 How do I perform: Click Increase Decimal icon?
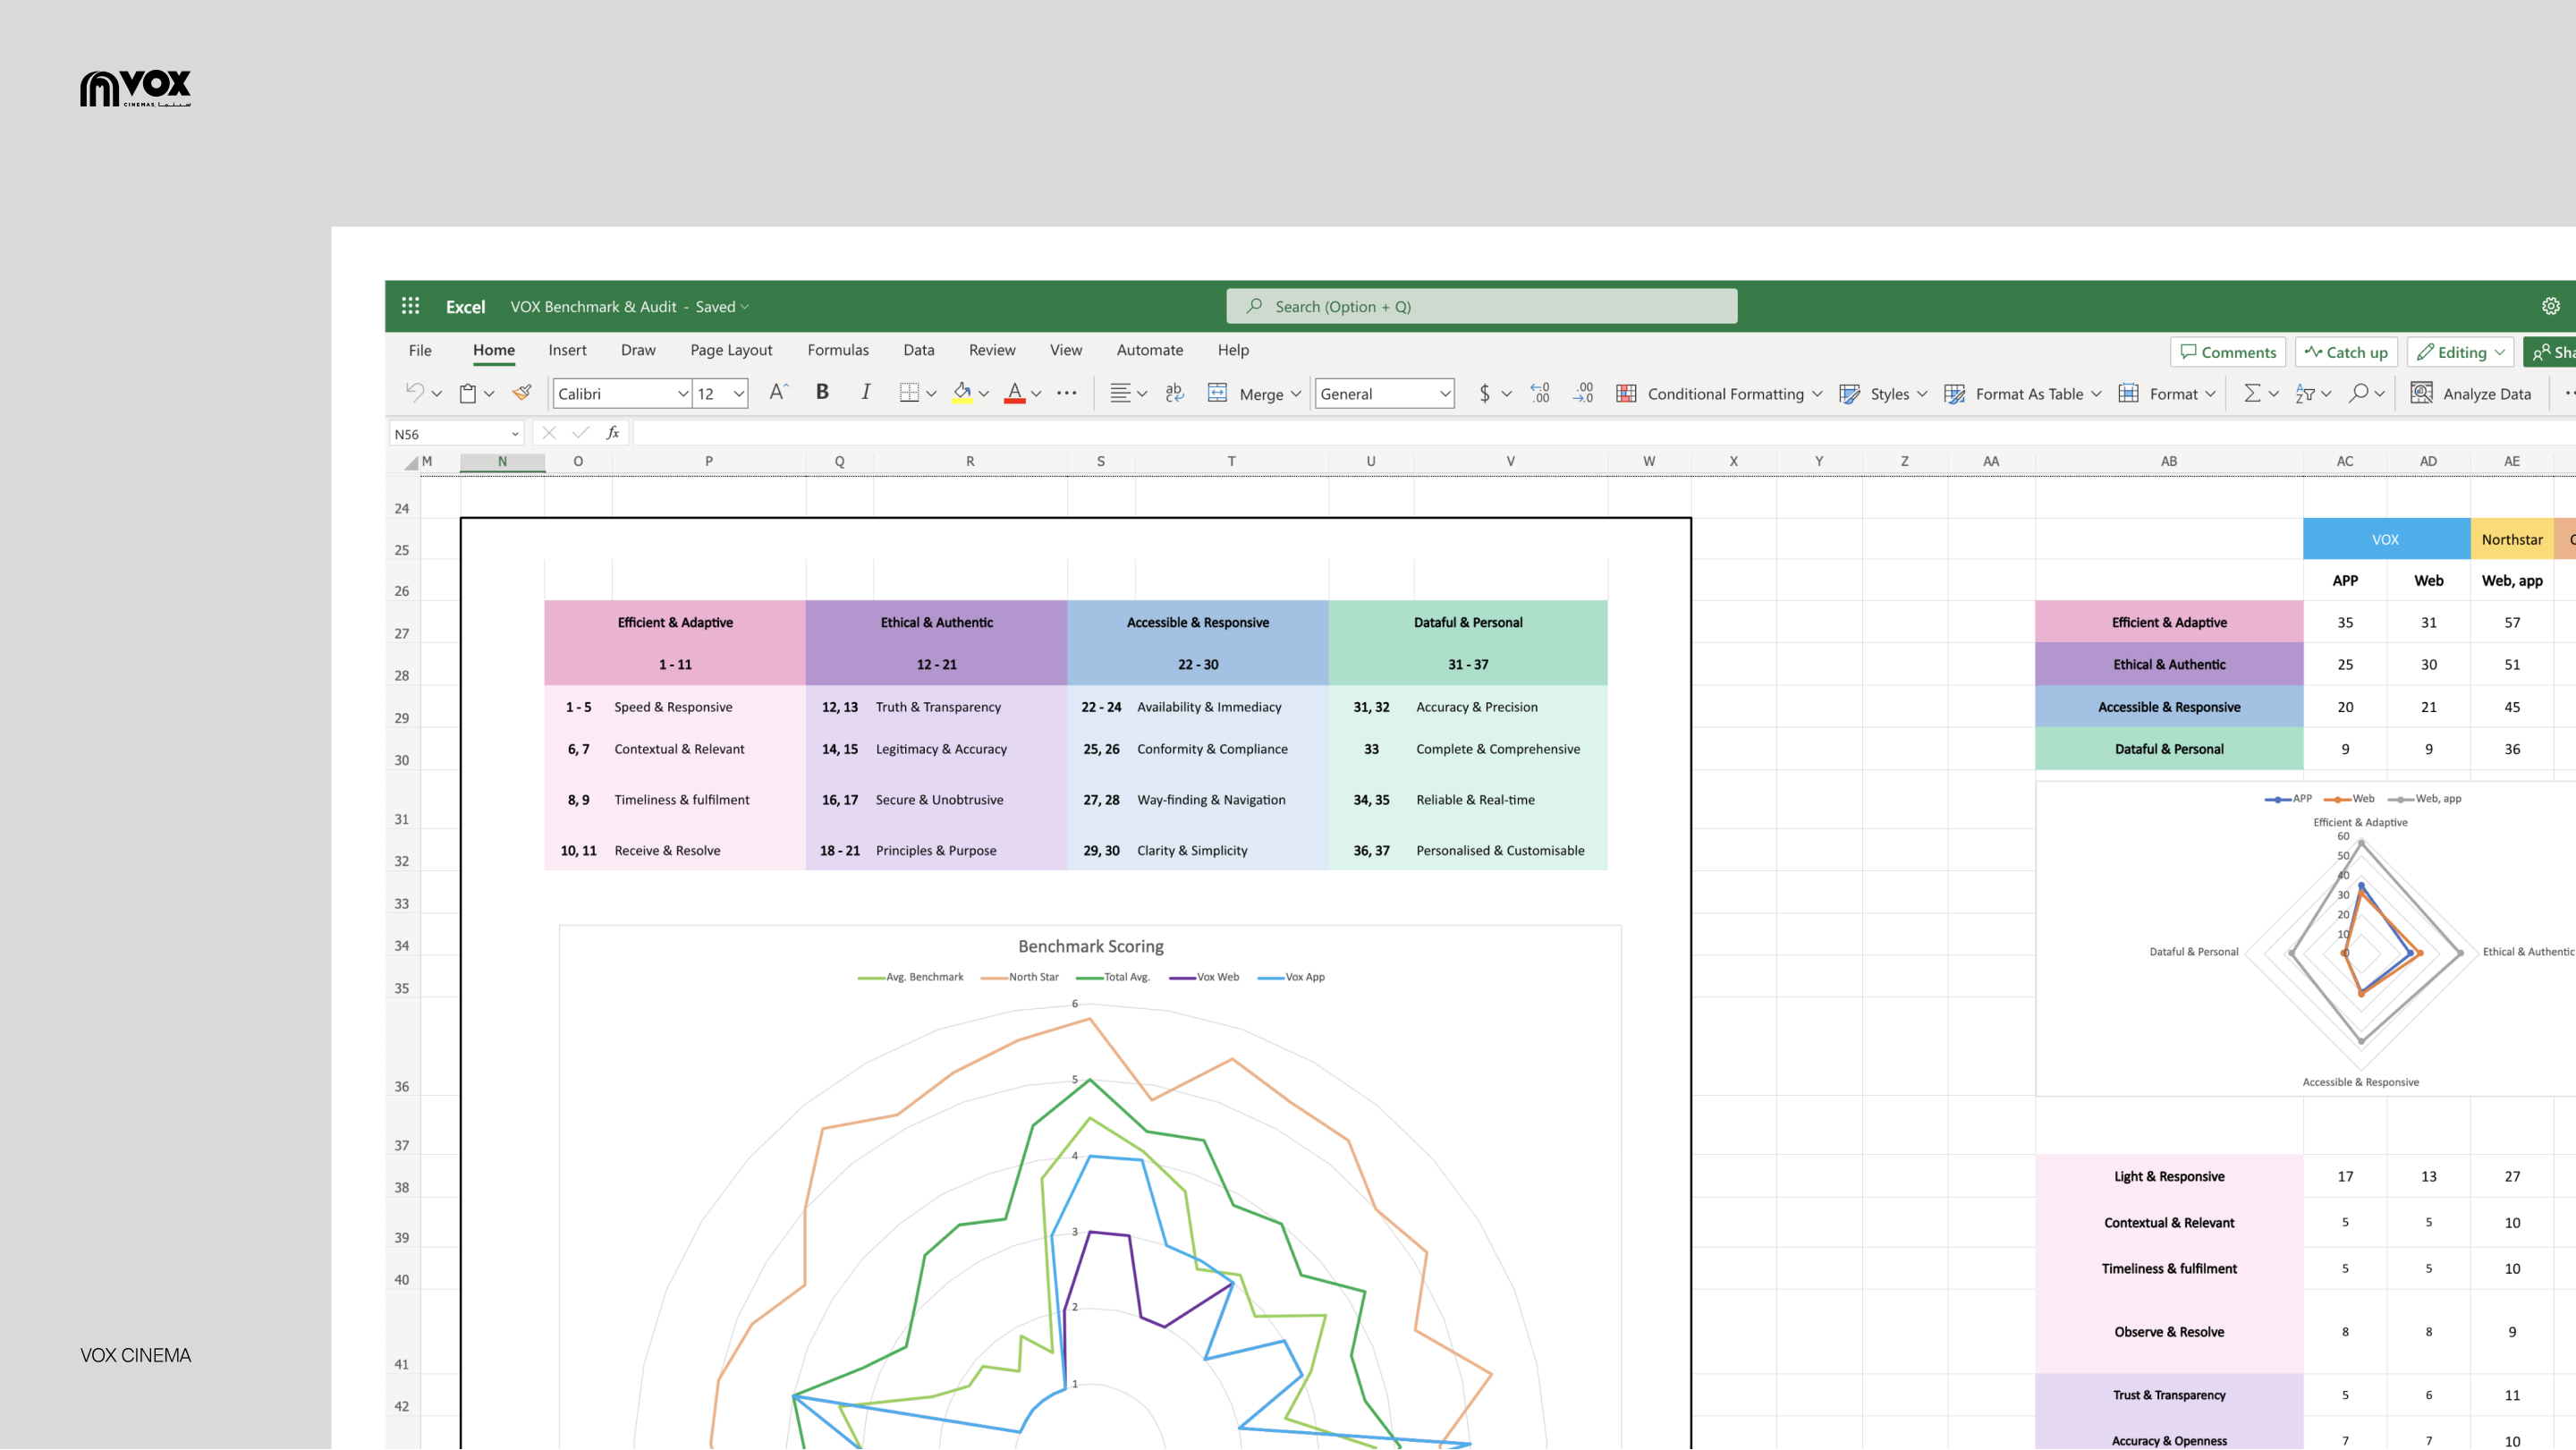tap(1540, 393)
